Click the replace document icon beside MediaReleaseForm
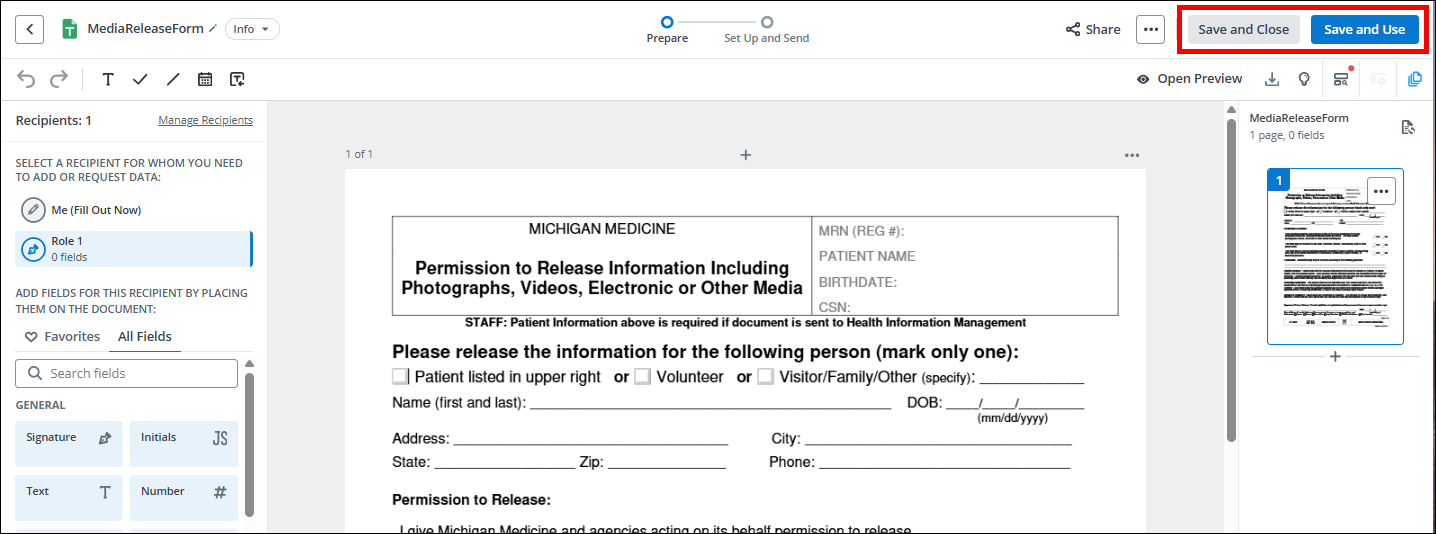The image size is (1436, 534). pos(1408,127)
